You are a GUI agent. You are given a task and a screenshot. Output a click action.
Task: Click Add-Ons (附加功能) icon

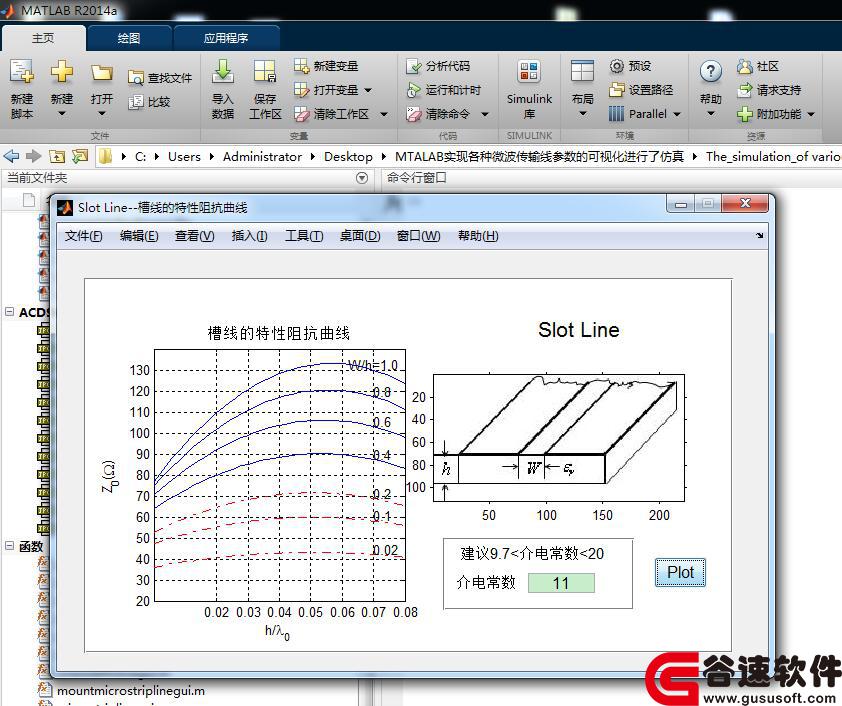click(745, 114)
